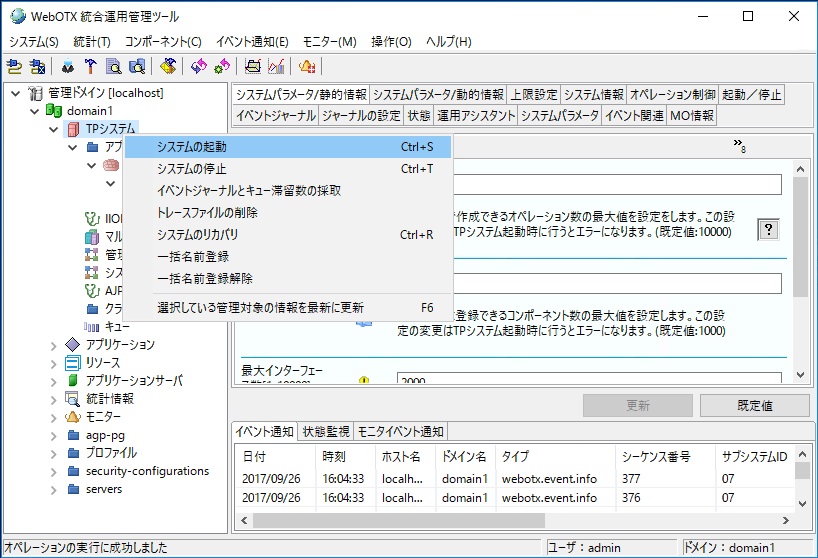Collapse the domain1 tree node

coord(37,111)
